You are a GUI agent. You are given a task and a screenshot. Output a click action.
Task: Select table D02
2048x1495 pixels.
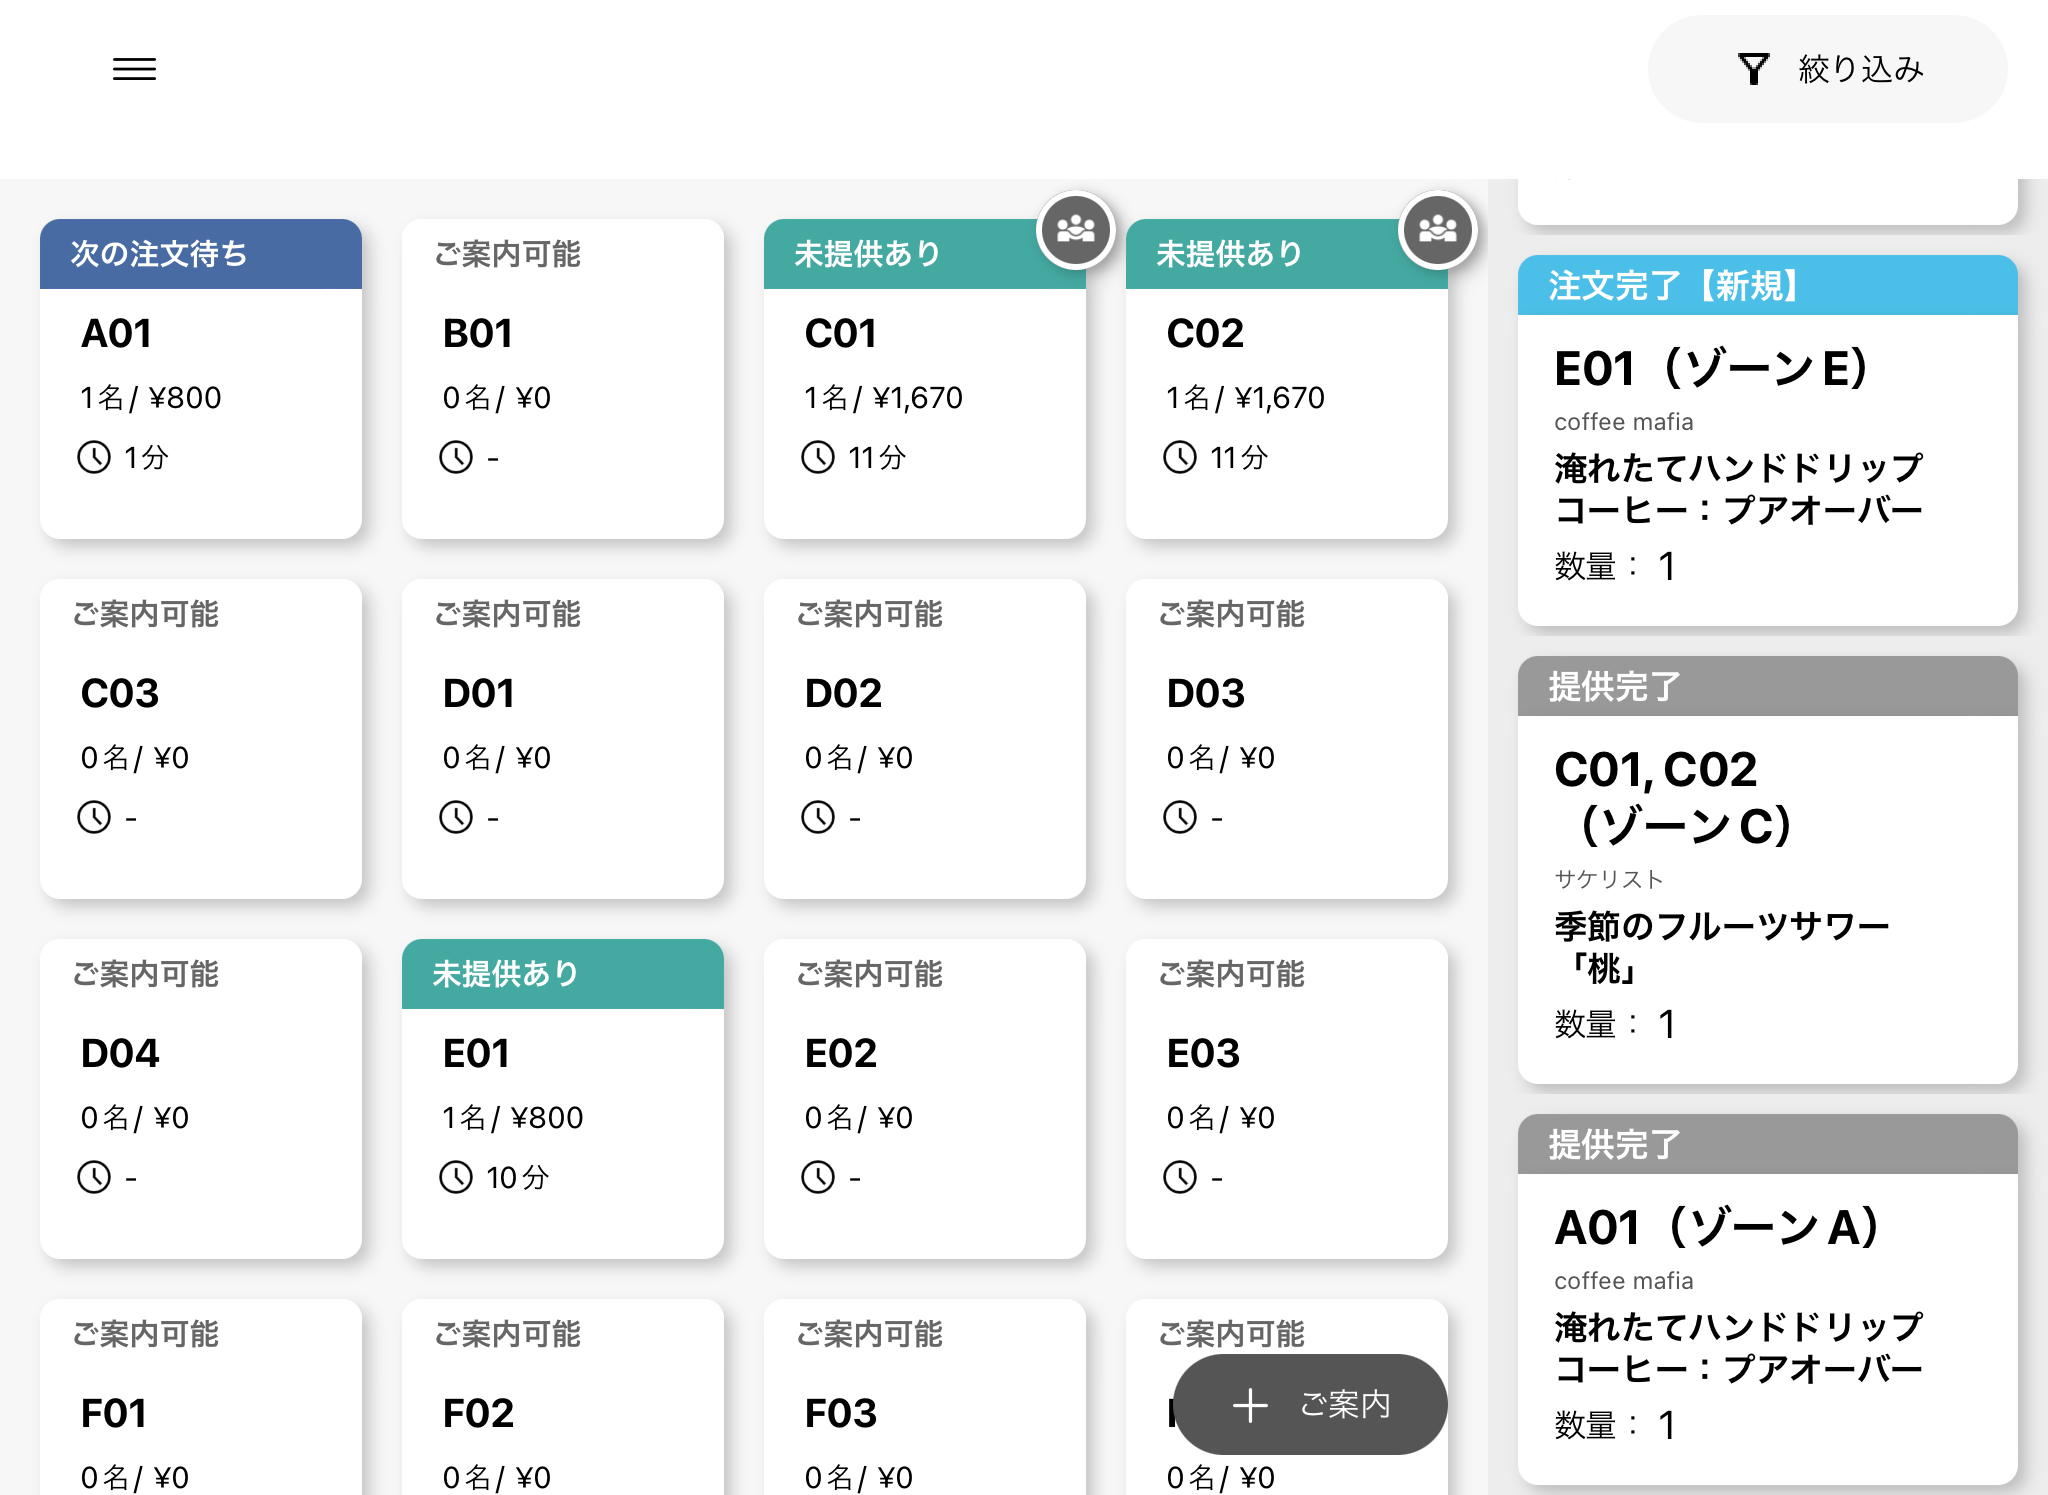click(x=925, y=739)
